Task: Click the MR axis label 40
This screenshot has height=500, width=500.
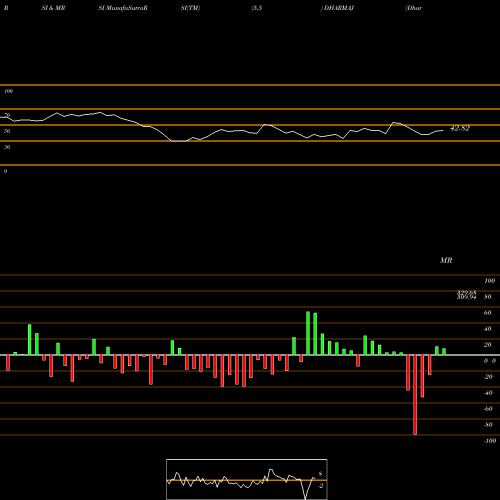Action: (487, 328)
